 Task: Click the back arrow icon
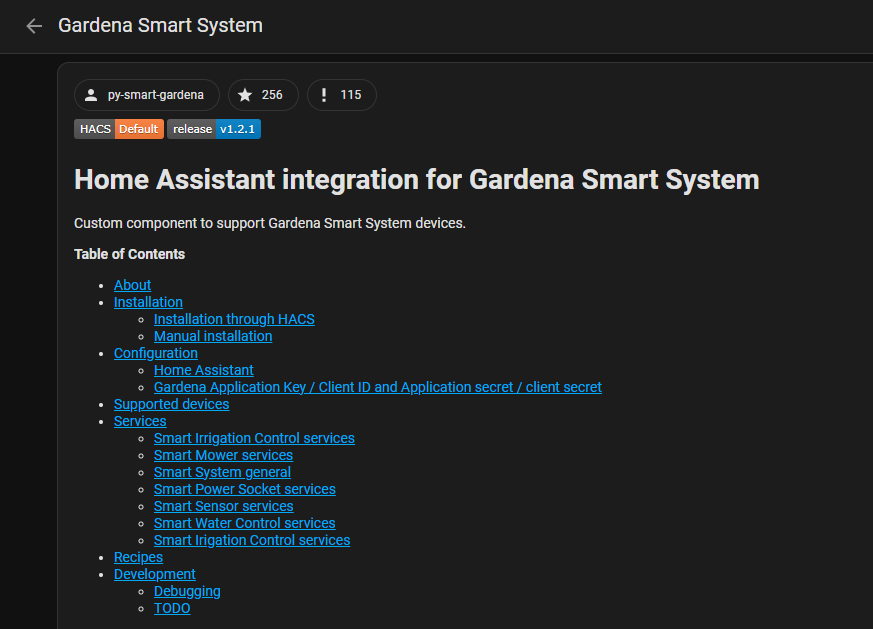(x=34, y=26)
